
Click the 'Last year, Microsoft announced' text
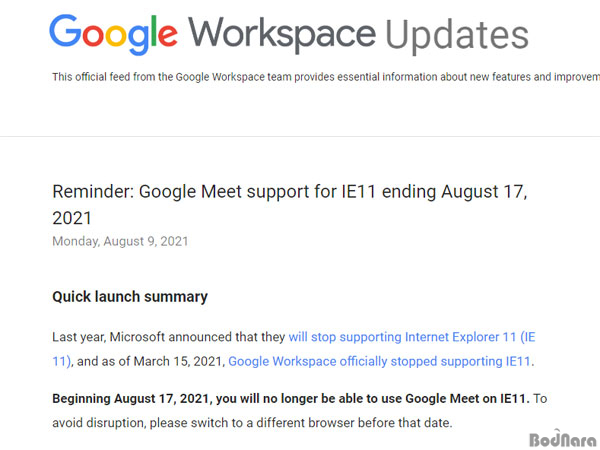pos(142,337)
